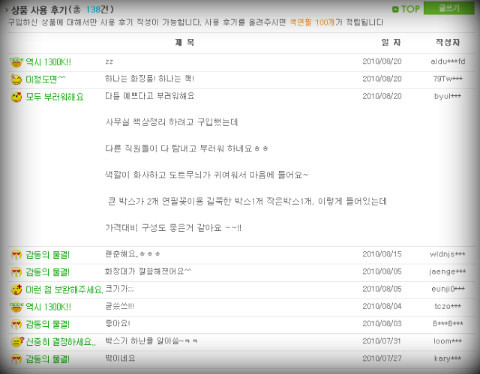Click rating label '신중히 결정하세요..'
Screen dimensions: 480x374
point(61,342)
